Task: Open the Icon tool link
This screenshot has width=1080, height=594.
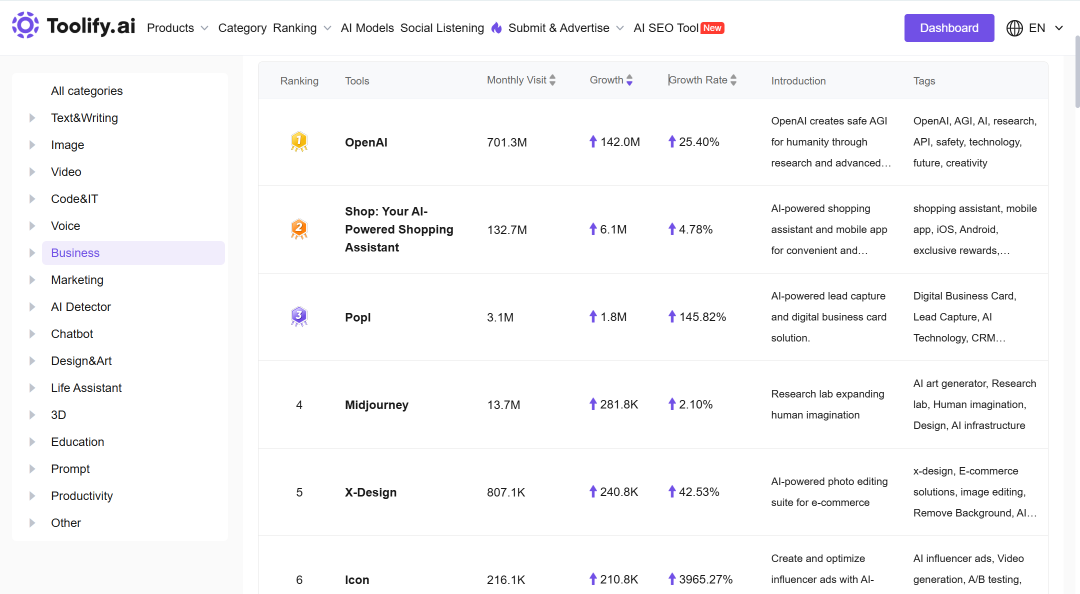Action: 357,580
